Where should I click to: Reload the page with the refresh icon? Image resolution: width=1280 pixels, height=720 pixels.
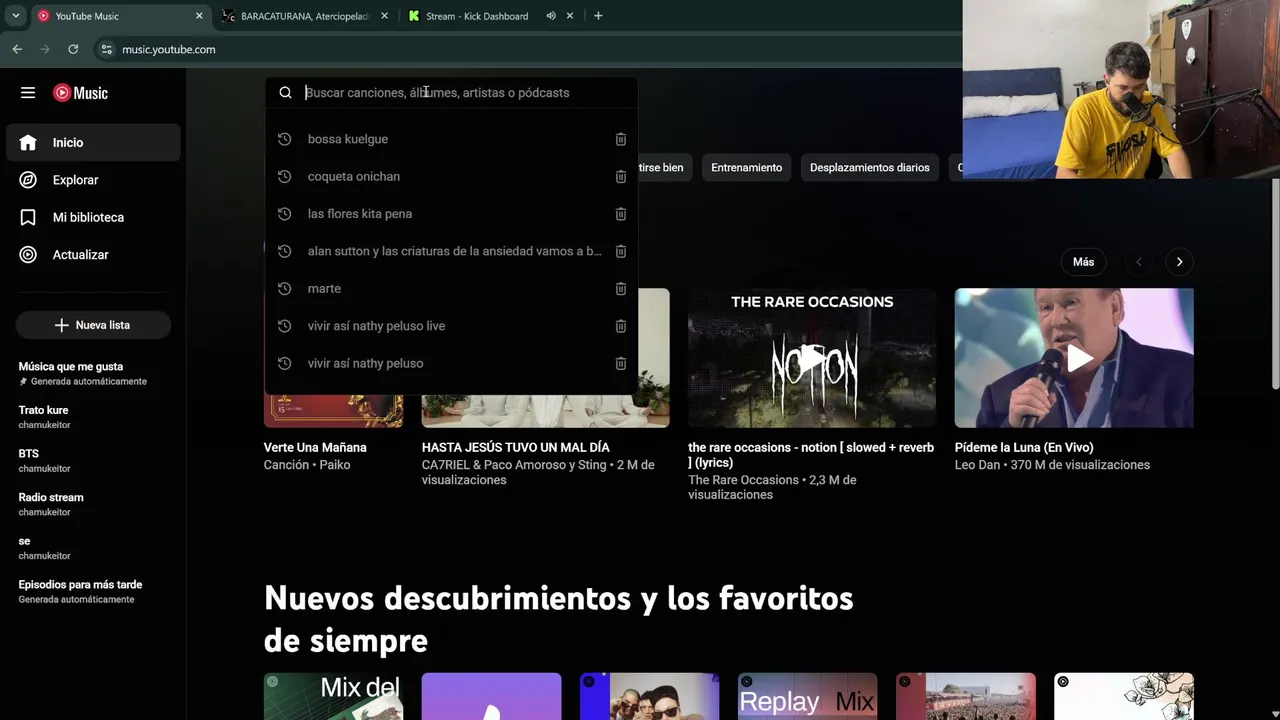[x=73, y=49]
